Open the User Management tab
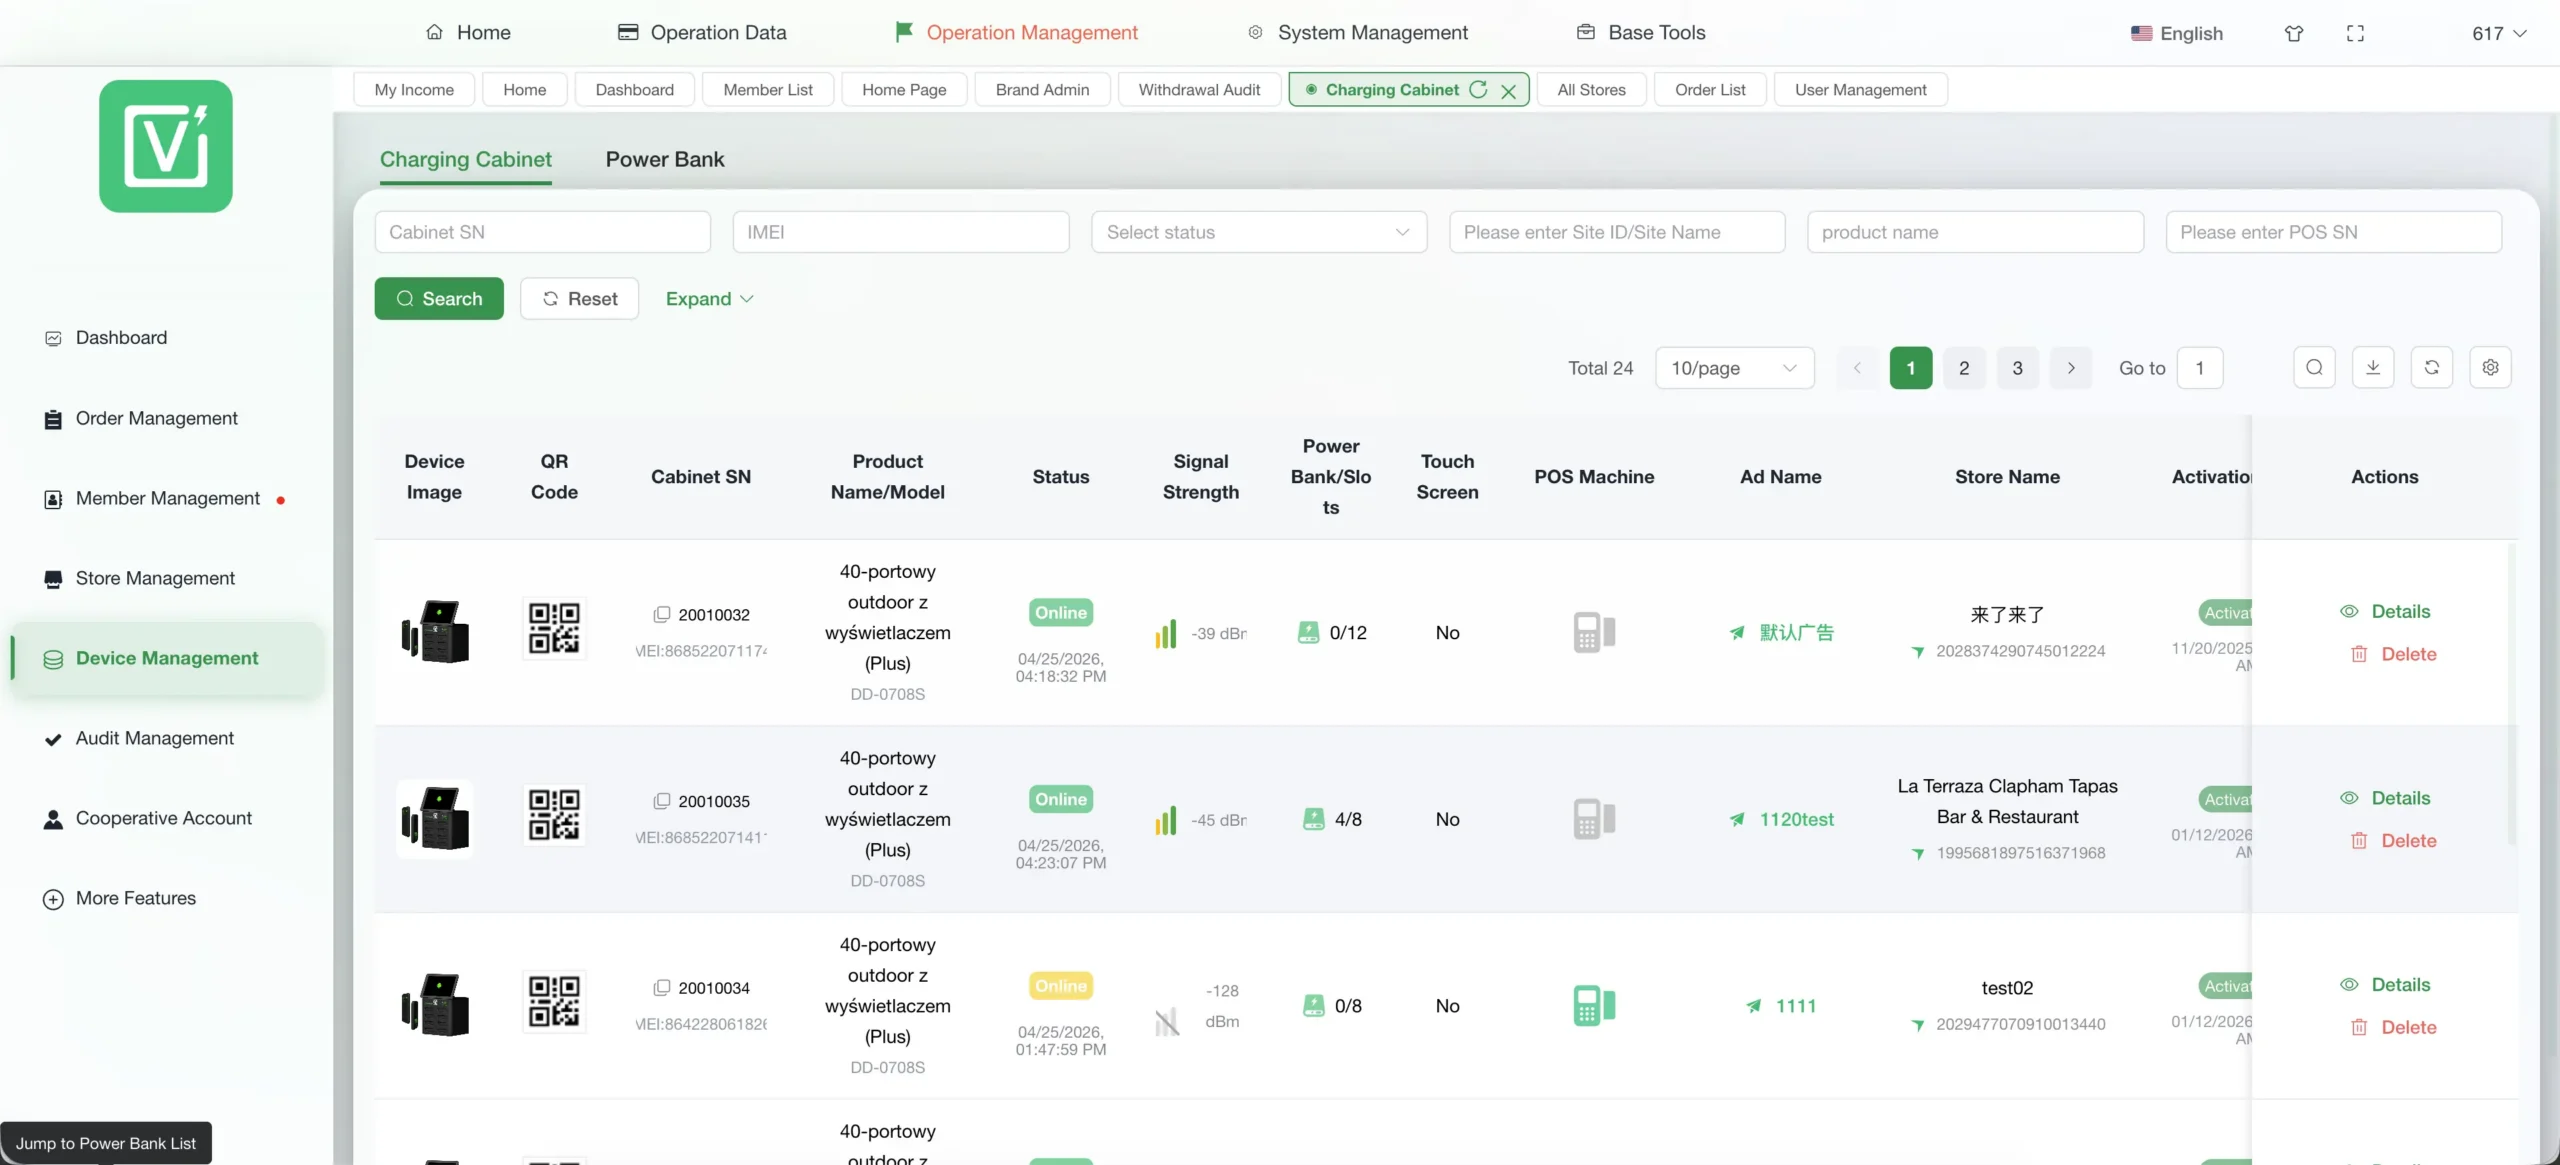This screenshot has width=2560, height=1165. pos(1860,89)
